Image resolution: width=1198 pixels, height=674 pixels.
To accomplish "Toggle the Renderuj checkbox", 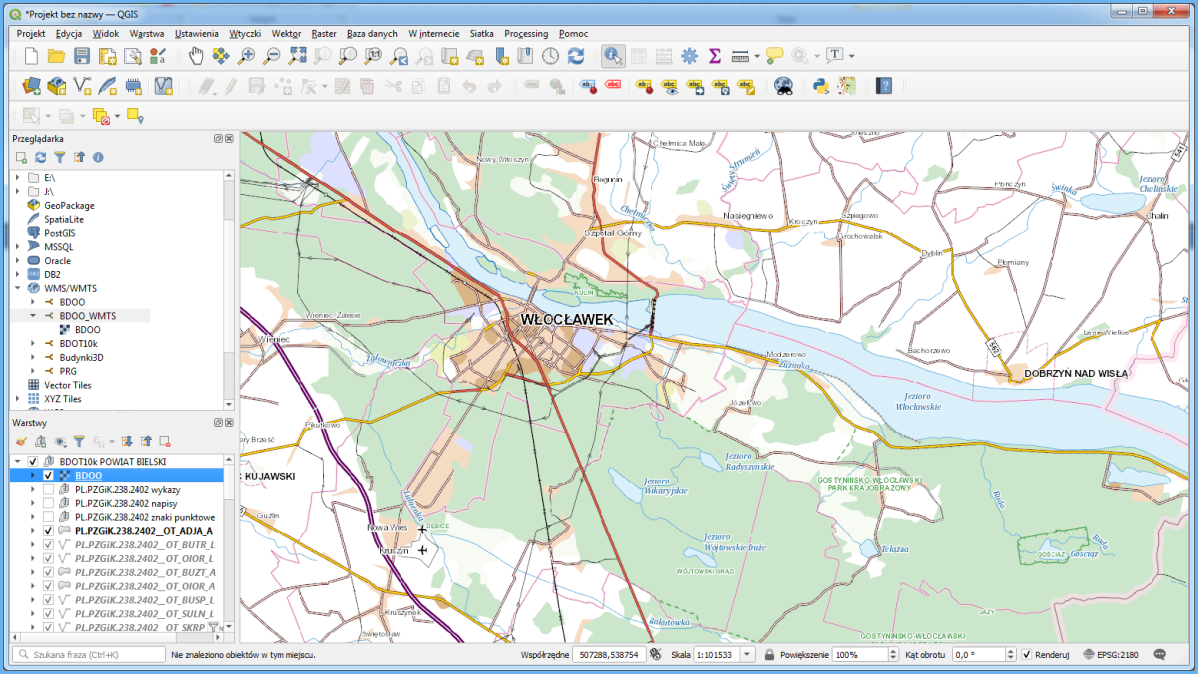I will click(1027, 655).
